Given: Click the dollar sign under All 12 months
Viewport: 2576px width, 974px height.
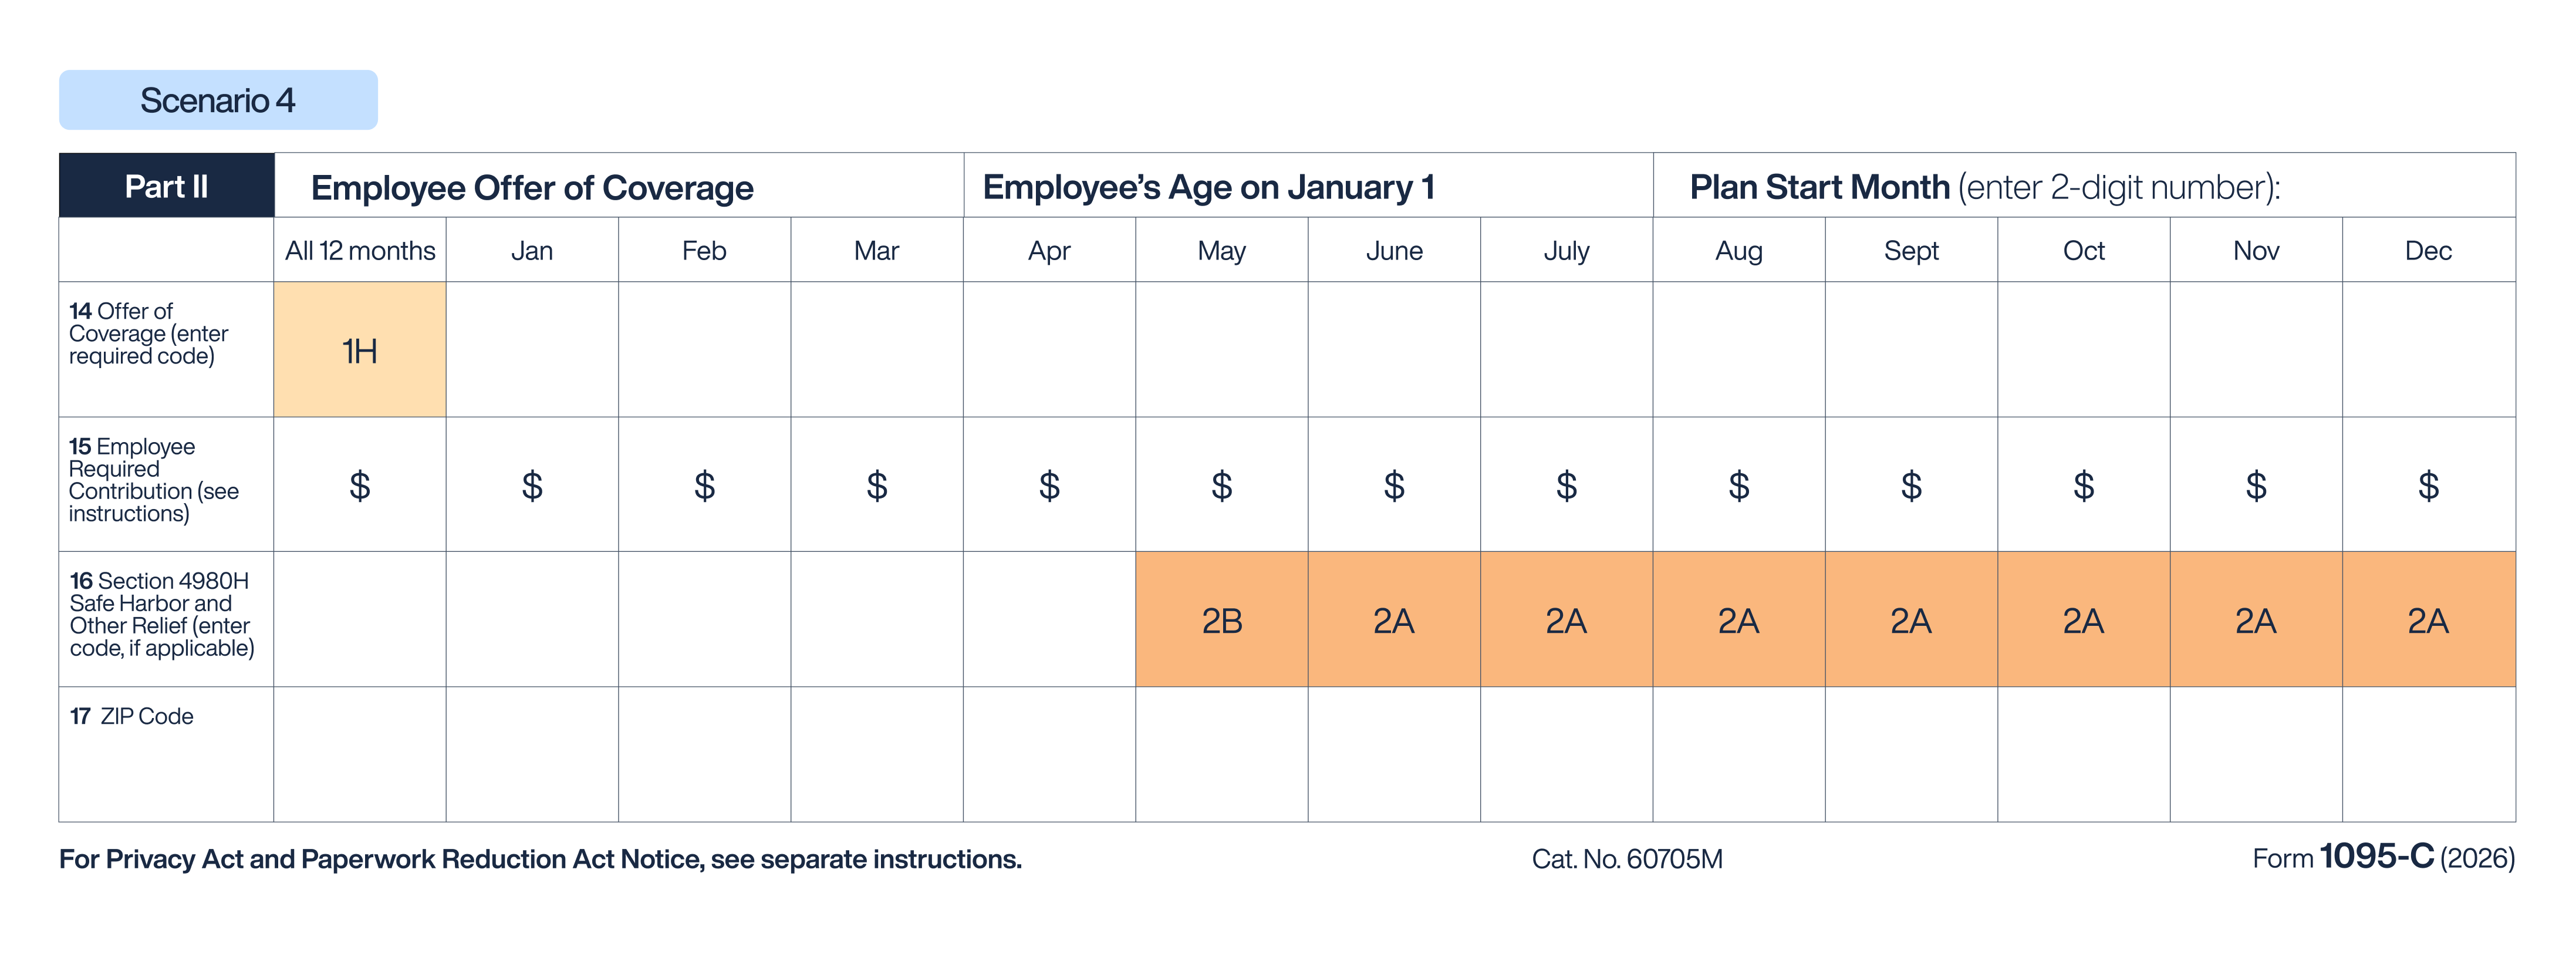Looking at the screenshot, I should pyautogui.click(x=360, y=486).
